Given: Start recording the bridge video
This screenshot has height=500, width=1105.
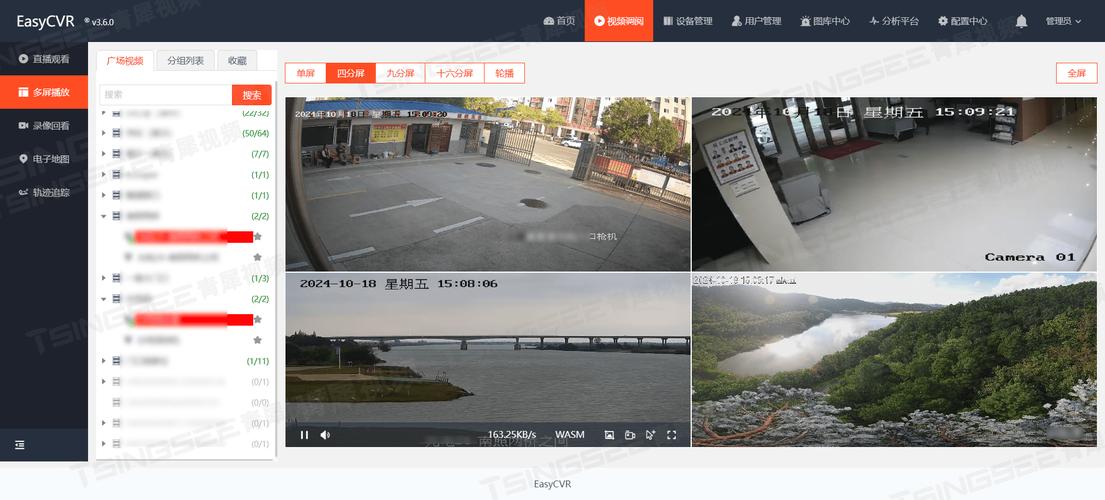Looking at the screenshot, I should pos(630,435).
